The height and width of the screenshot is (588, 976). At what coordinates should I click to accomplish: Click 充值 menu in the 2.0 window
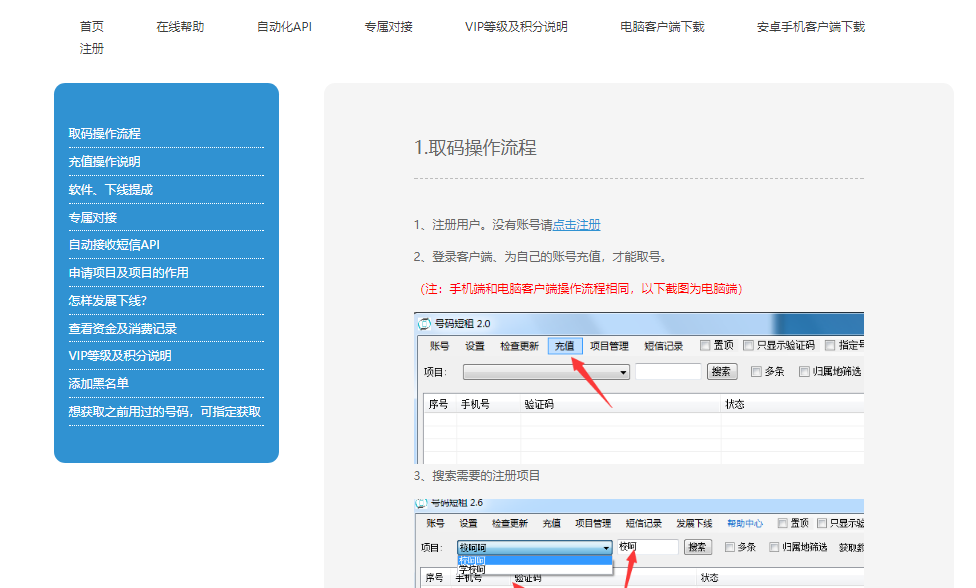(564, 346)
